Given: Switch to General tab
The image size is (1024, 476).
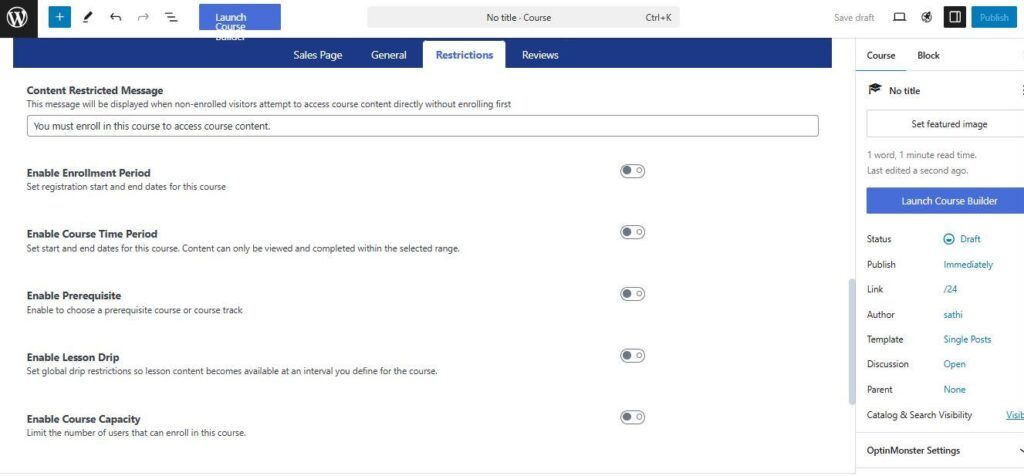Looking at the screenshot, I should [389, 55].
